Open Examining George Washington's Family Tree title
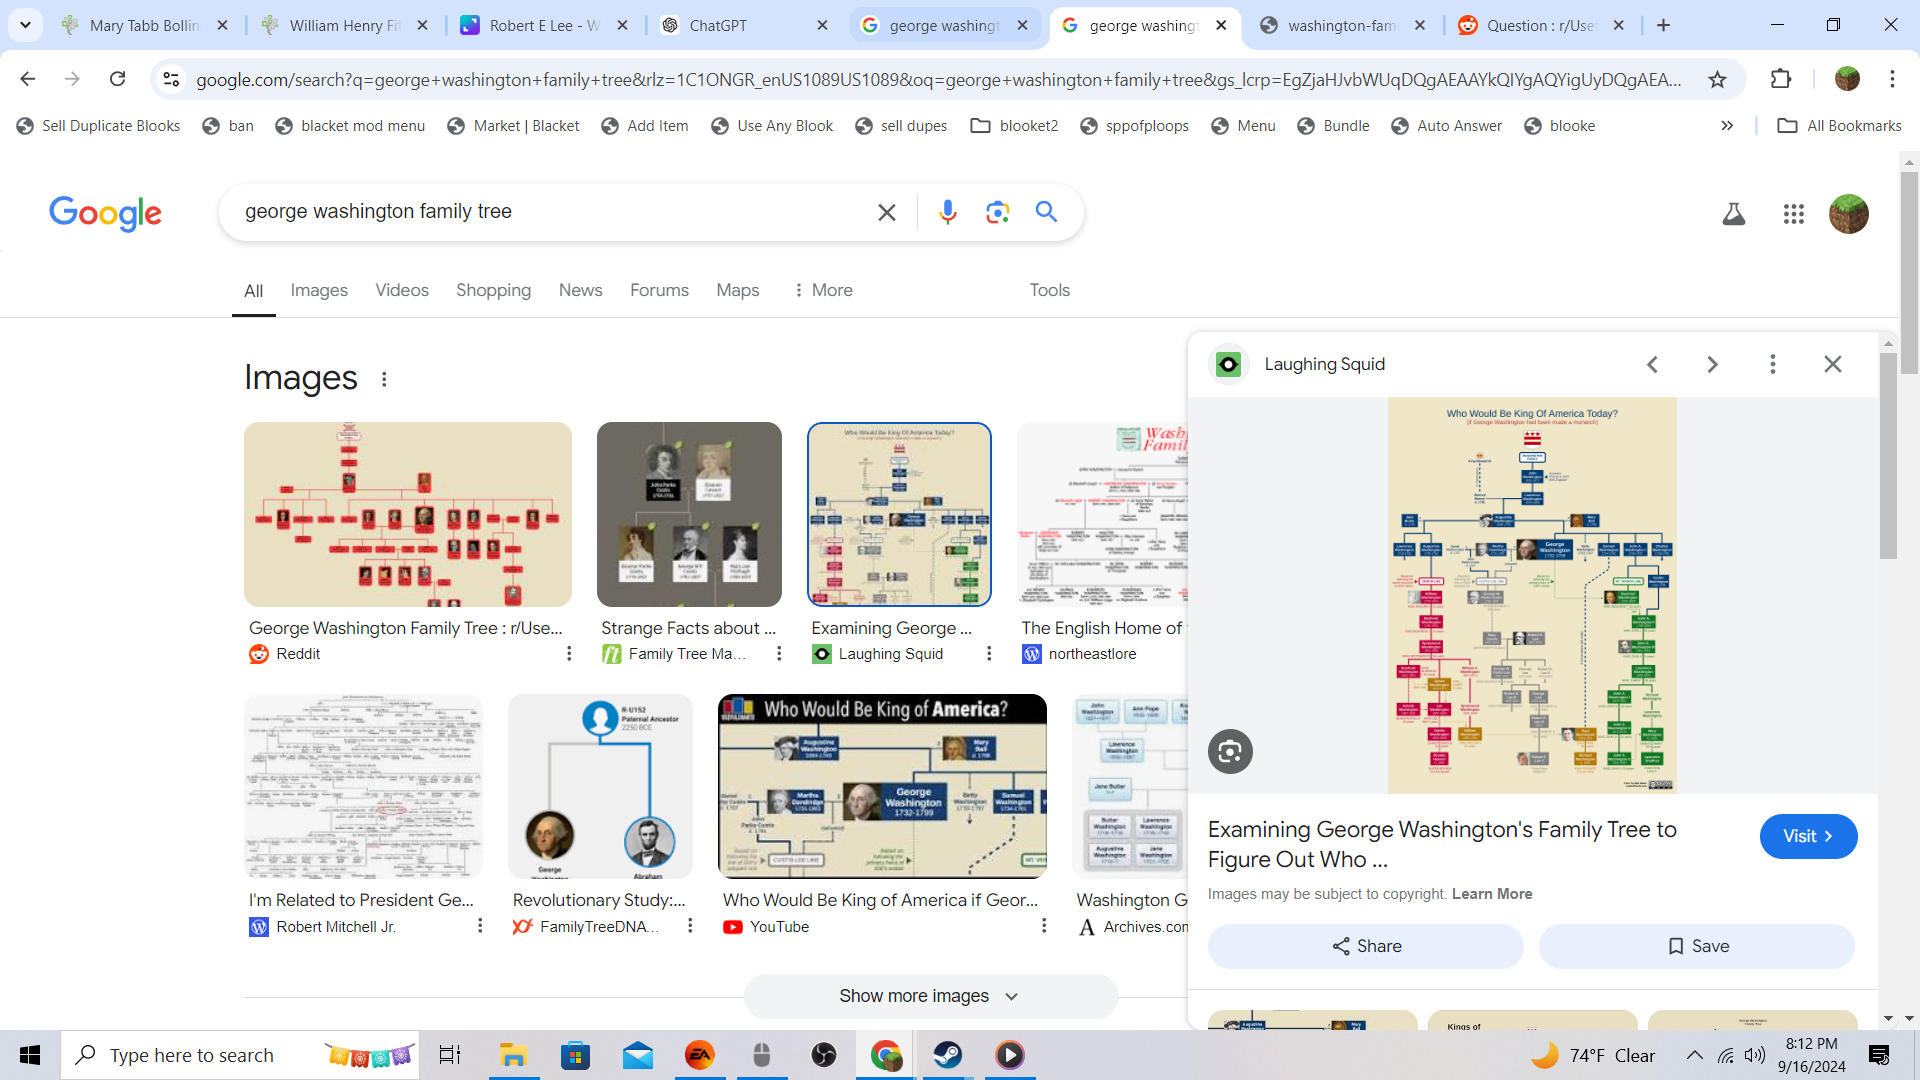 pyautogui.click(x=1442, y=844)
